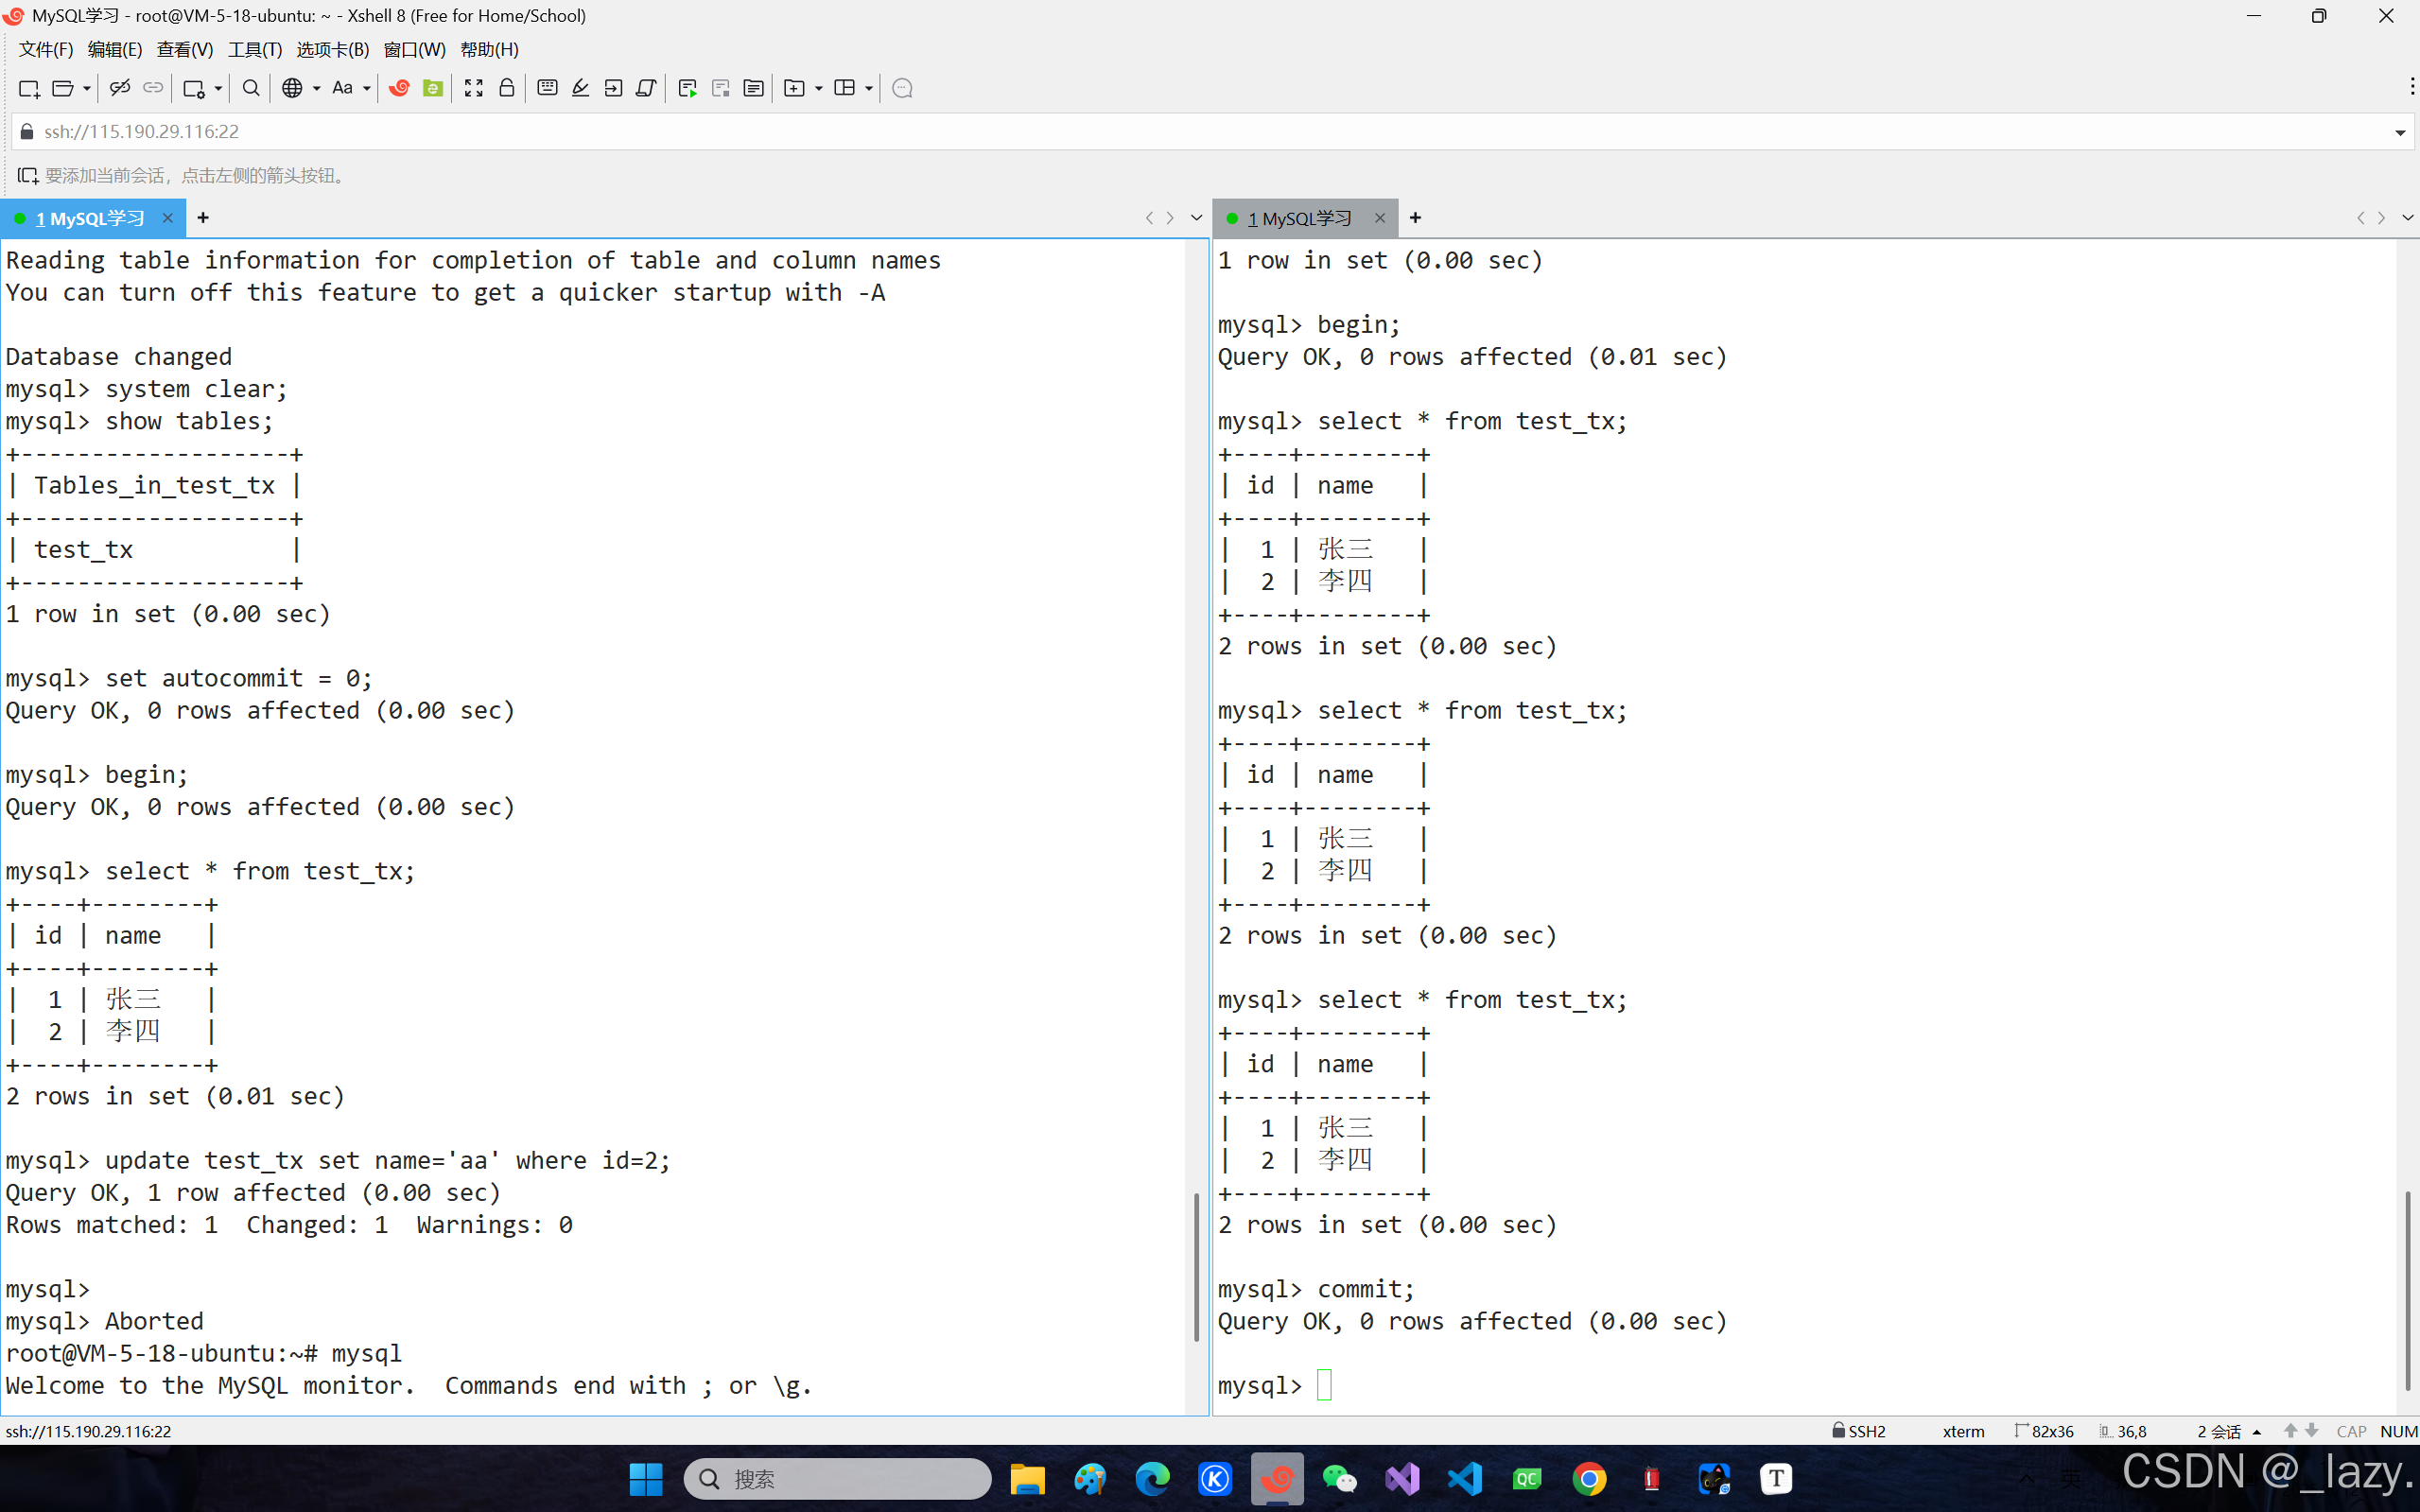
Task: Click add current session arrow button
Action: [x=27, y=176]
